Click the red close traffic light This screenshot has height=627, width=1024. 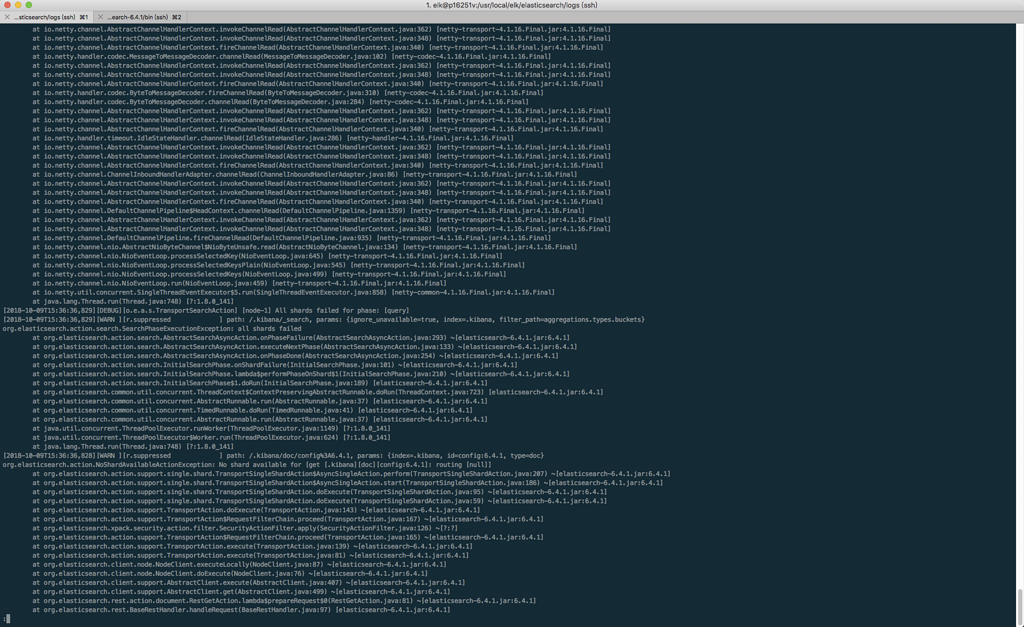[8, 4]
